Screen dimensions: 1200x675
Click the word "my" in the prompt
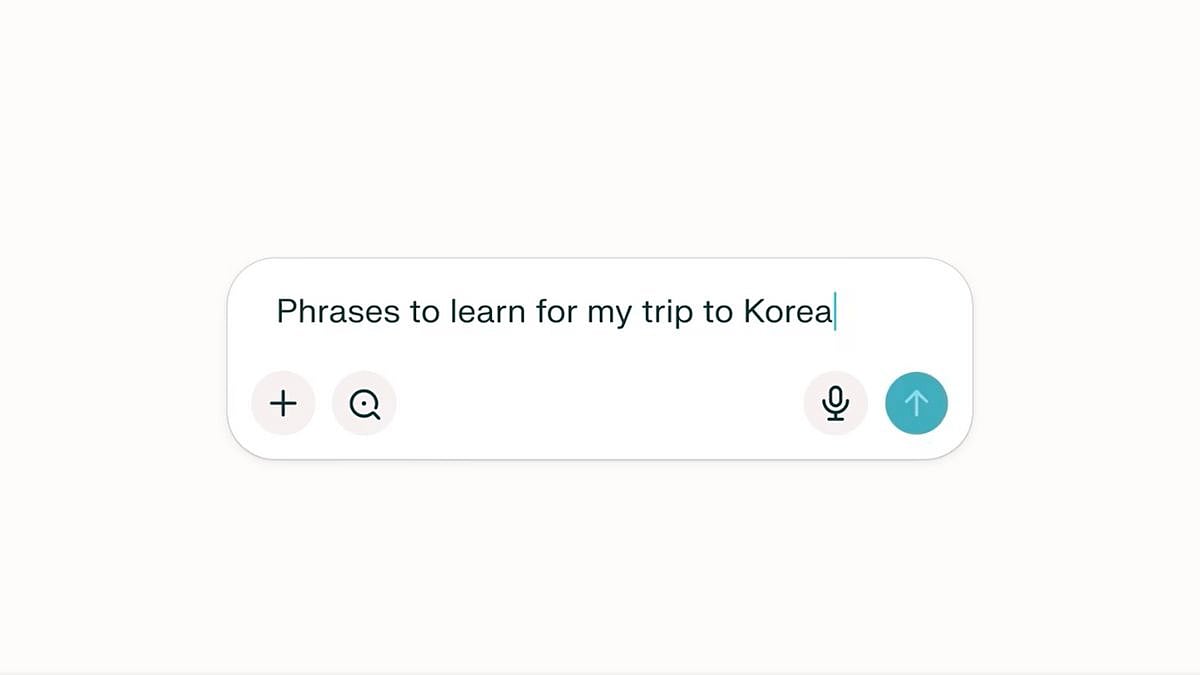click(610, 312)
